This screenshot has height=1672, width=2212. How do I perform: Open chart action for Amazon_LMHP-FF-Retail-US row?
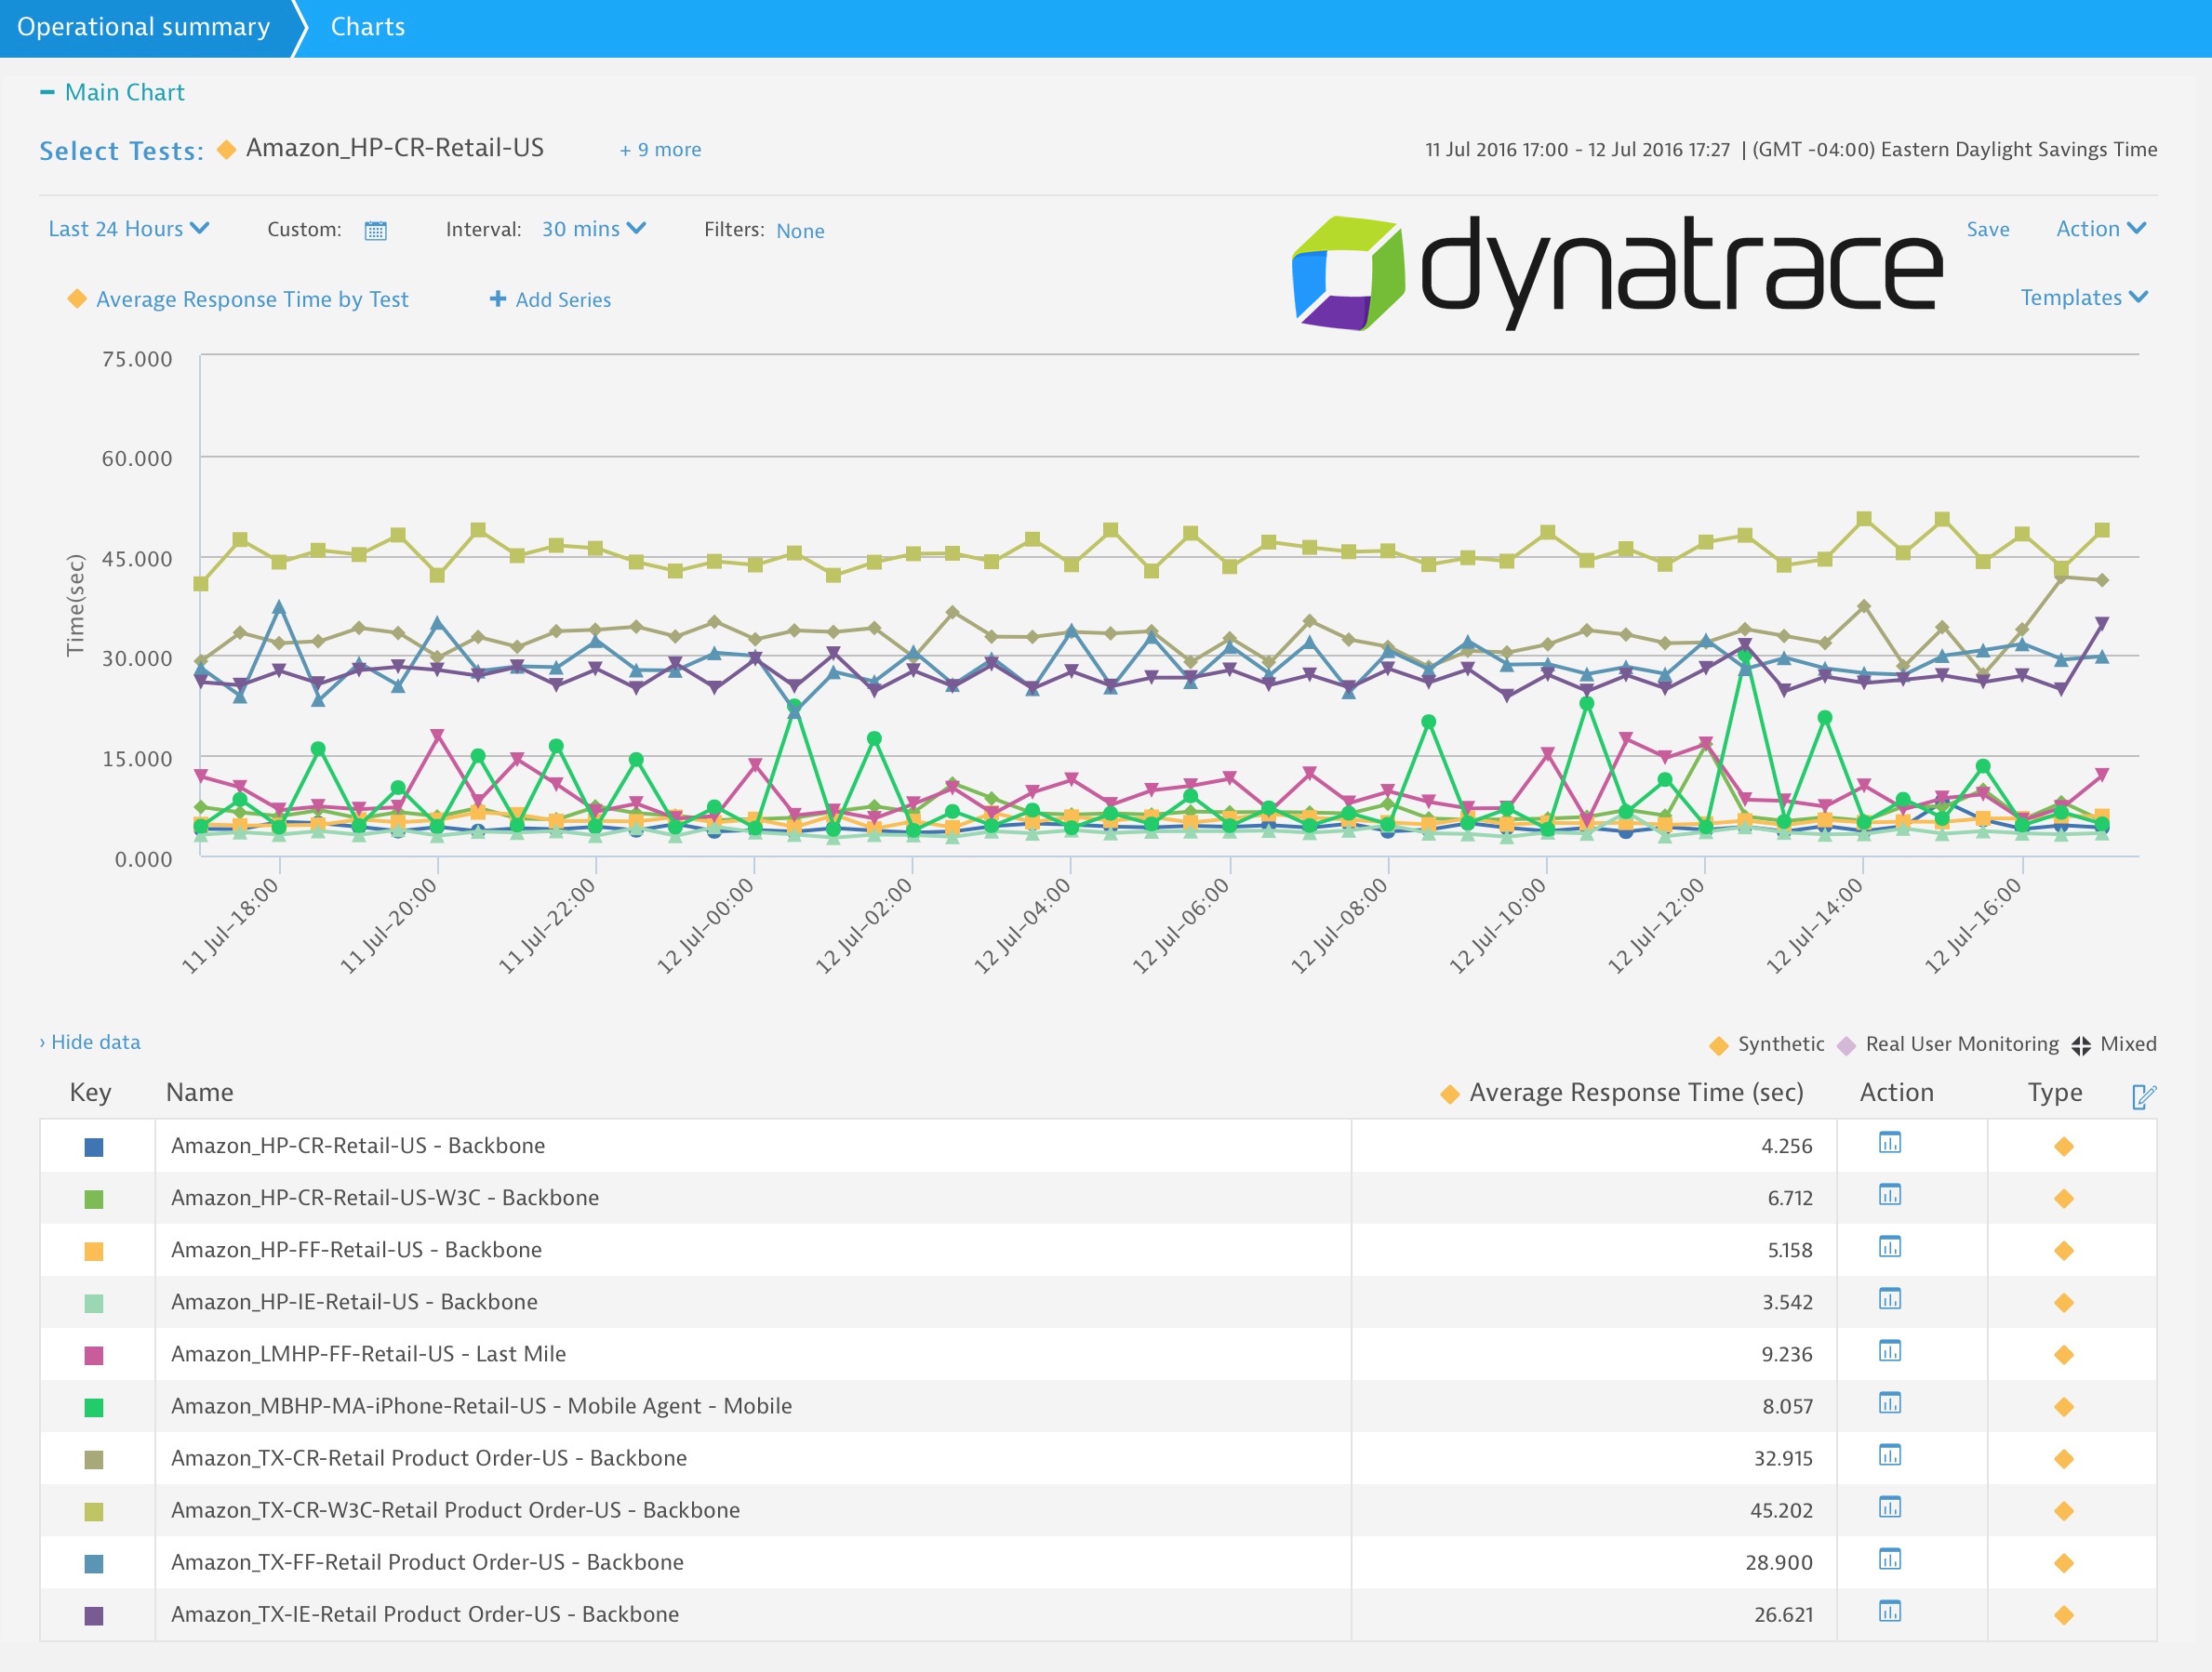[1889, 1350]
